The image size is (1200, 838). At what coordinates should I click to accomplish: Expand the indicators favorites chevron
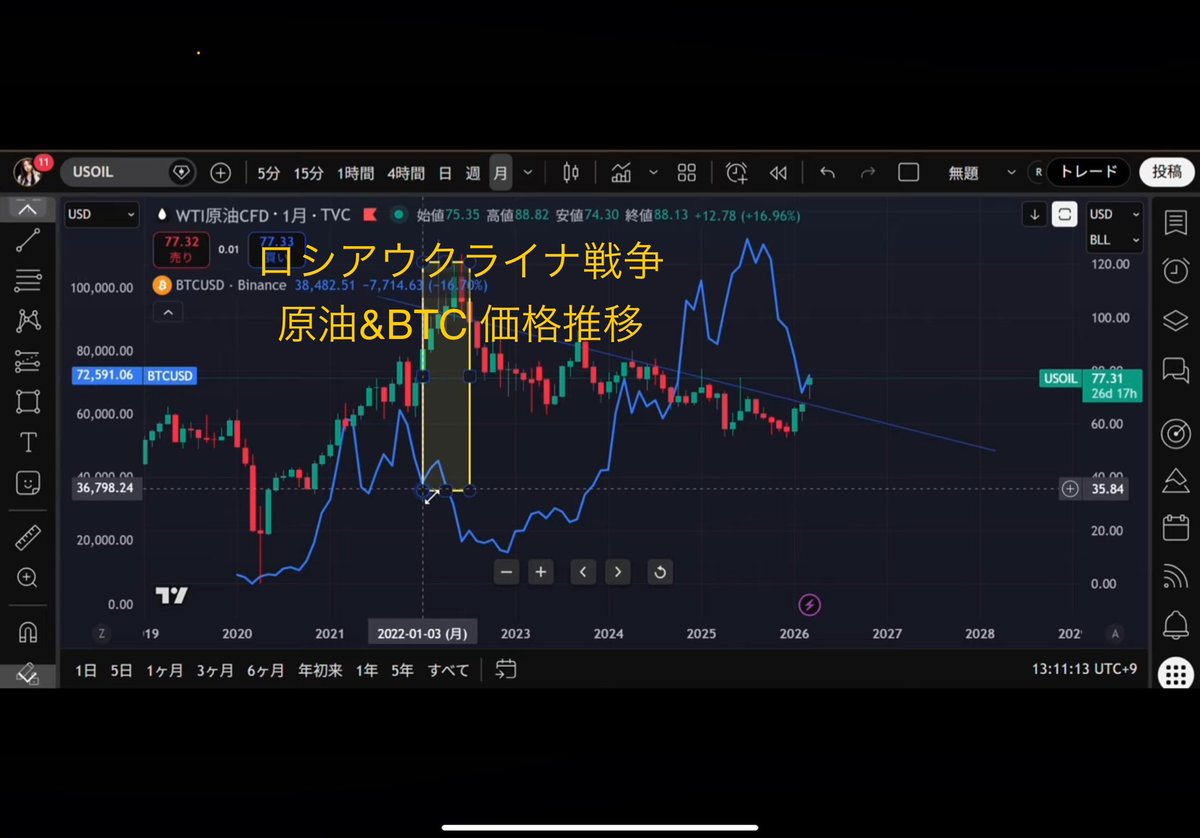pos(653,172)
